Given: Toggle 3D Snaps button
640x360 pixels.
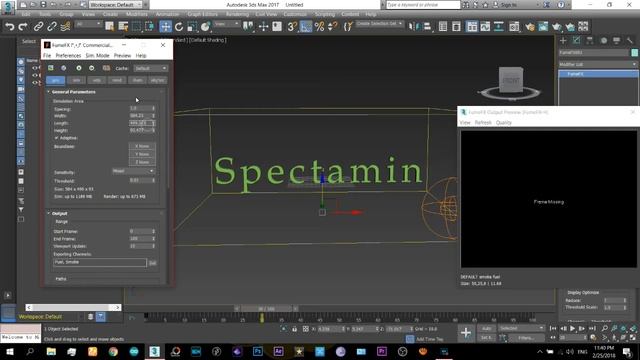Looking at the screenshot, I should click(x=292, y=27).
